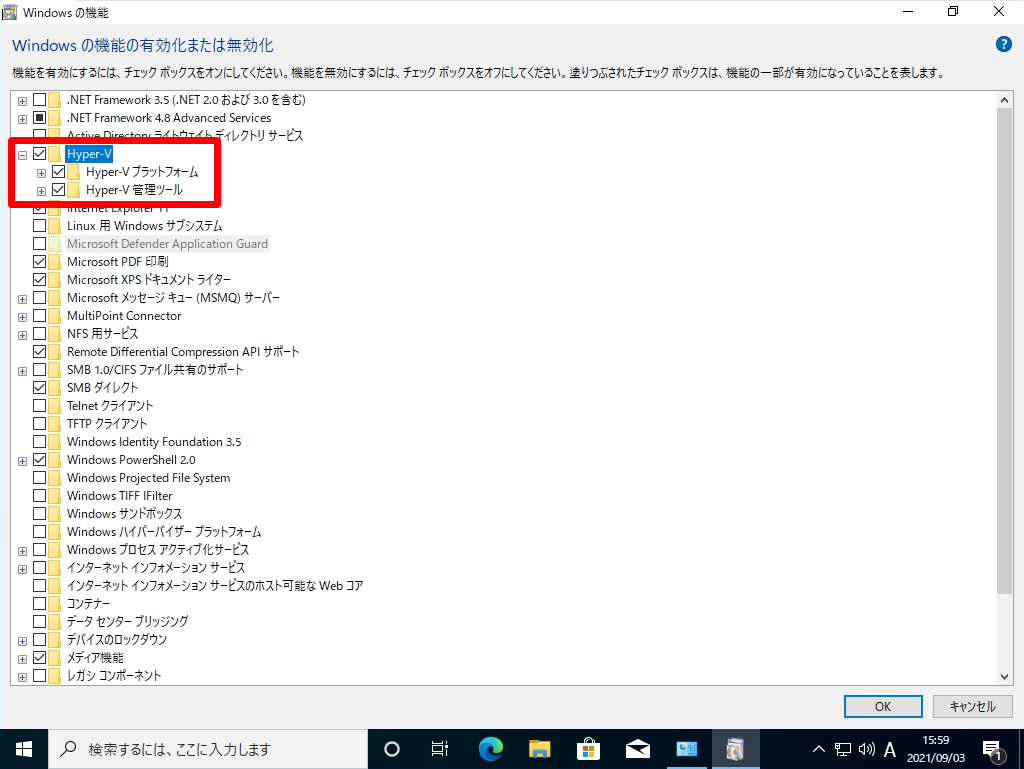Check Windows ハイパーバイザー プラットフォーム checkbox

pos(39,531)
